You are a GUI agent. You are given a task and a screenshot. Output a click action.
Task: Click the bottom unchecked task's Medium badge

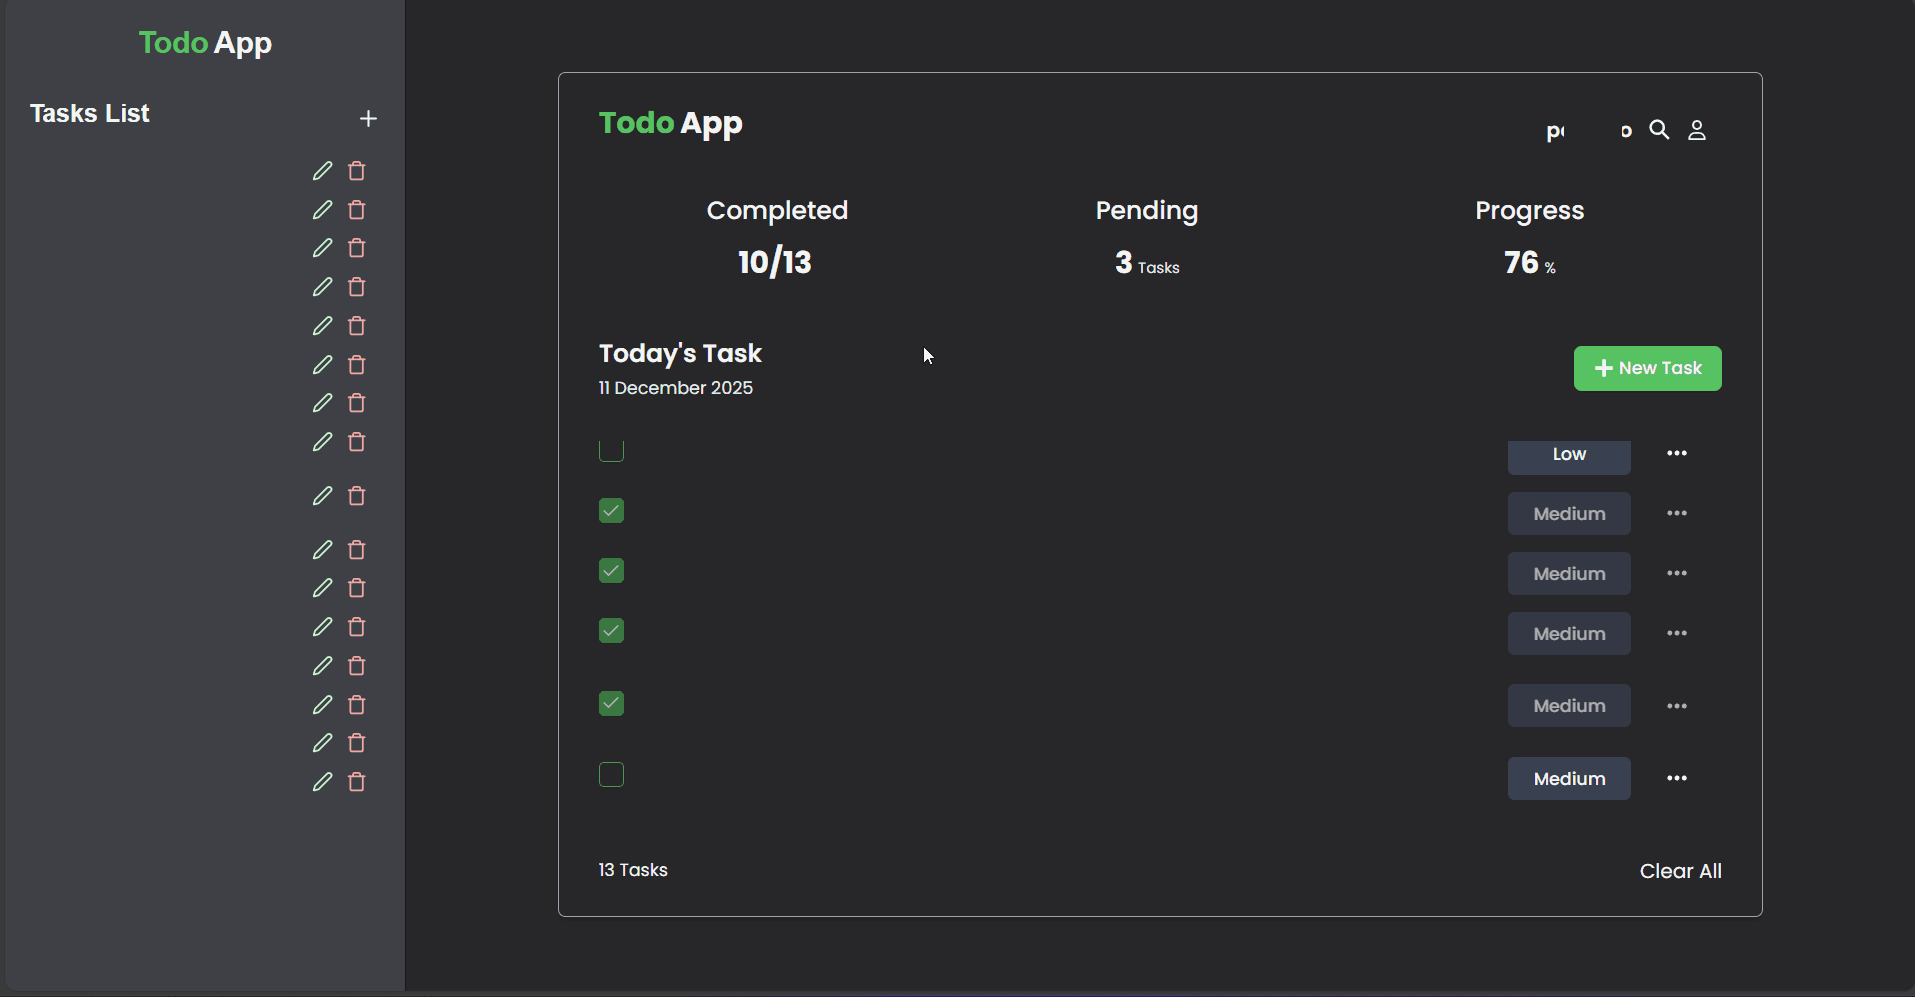tap(1569, 779)
